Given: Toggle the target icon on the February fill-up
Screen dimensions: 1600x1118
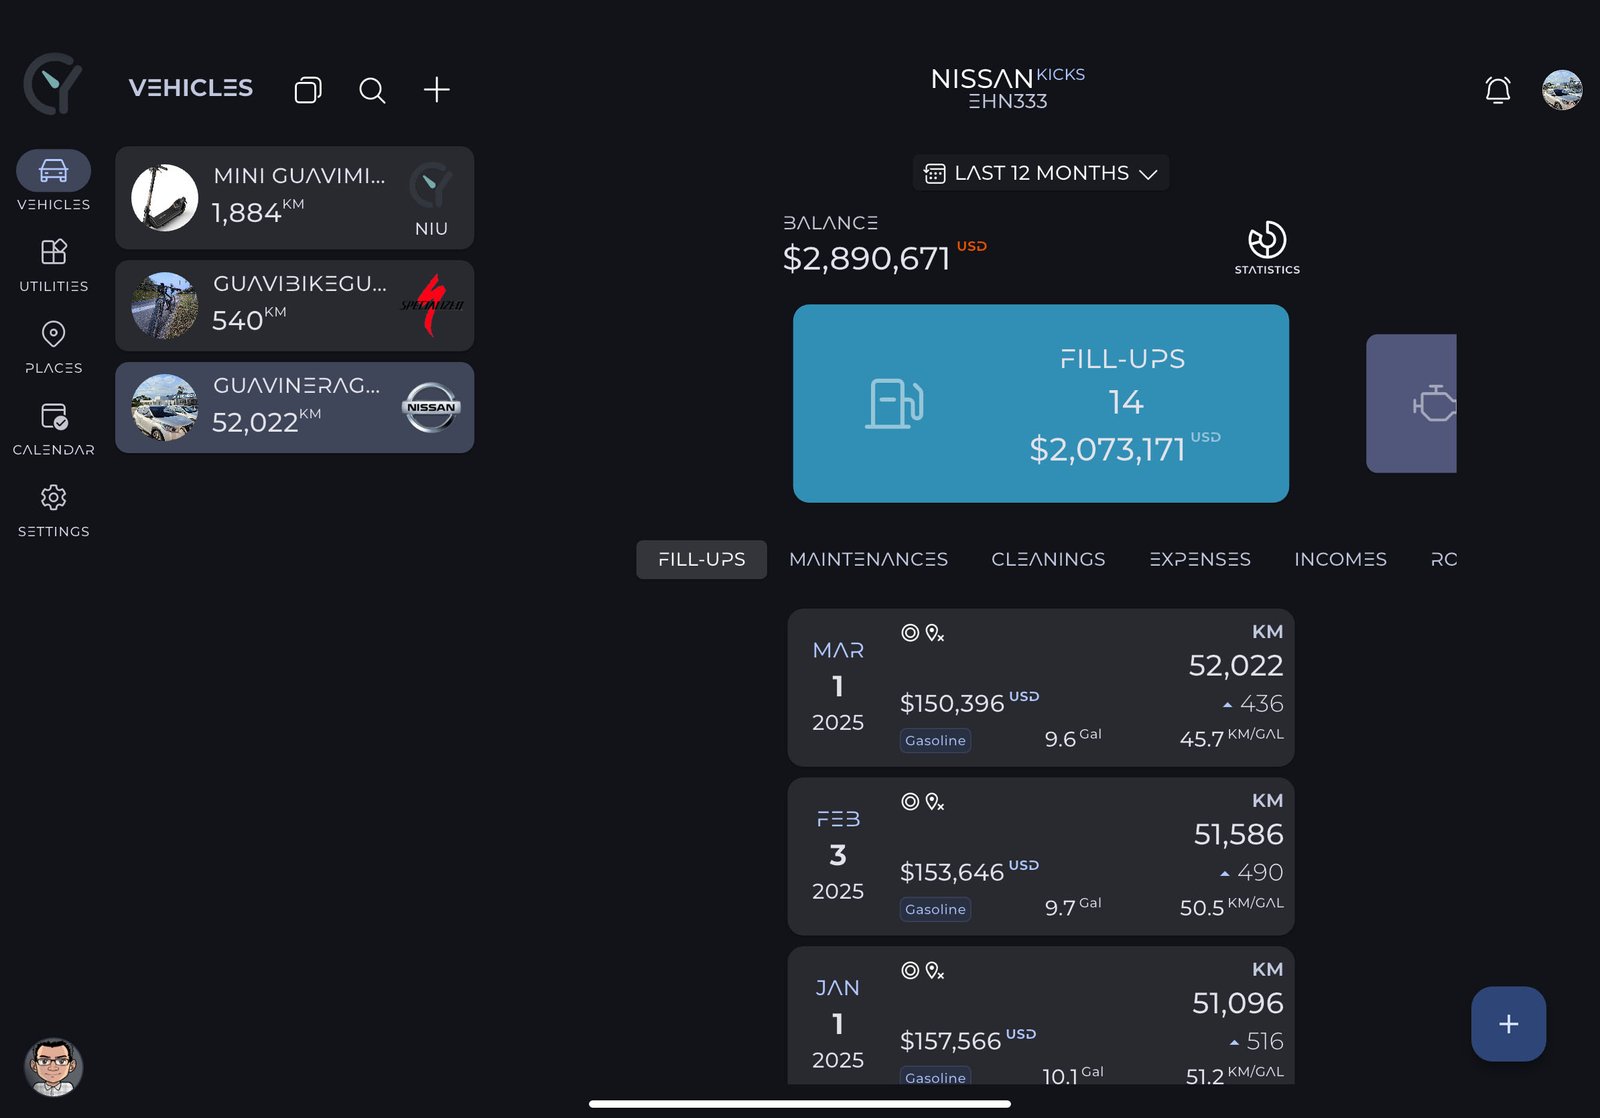Looking at the screenshot, I should pyautogui.click(x=912, y=802).
